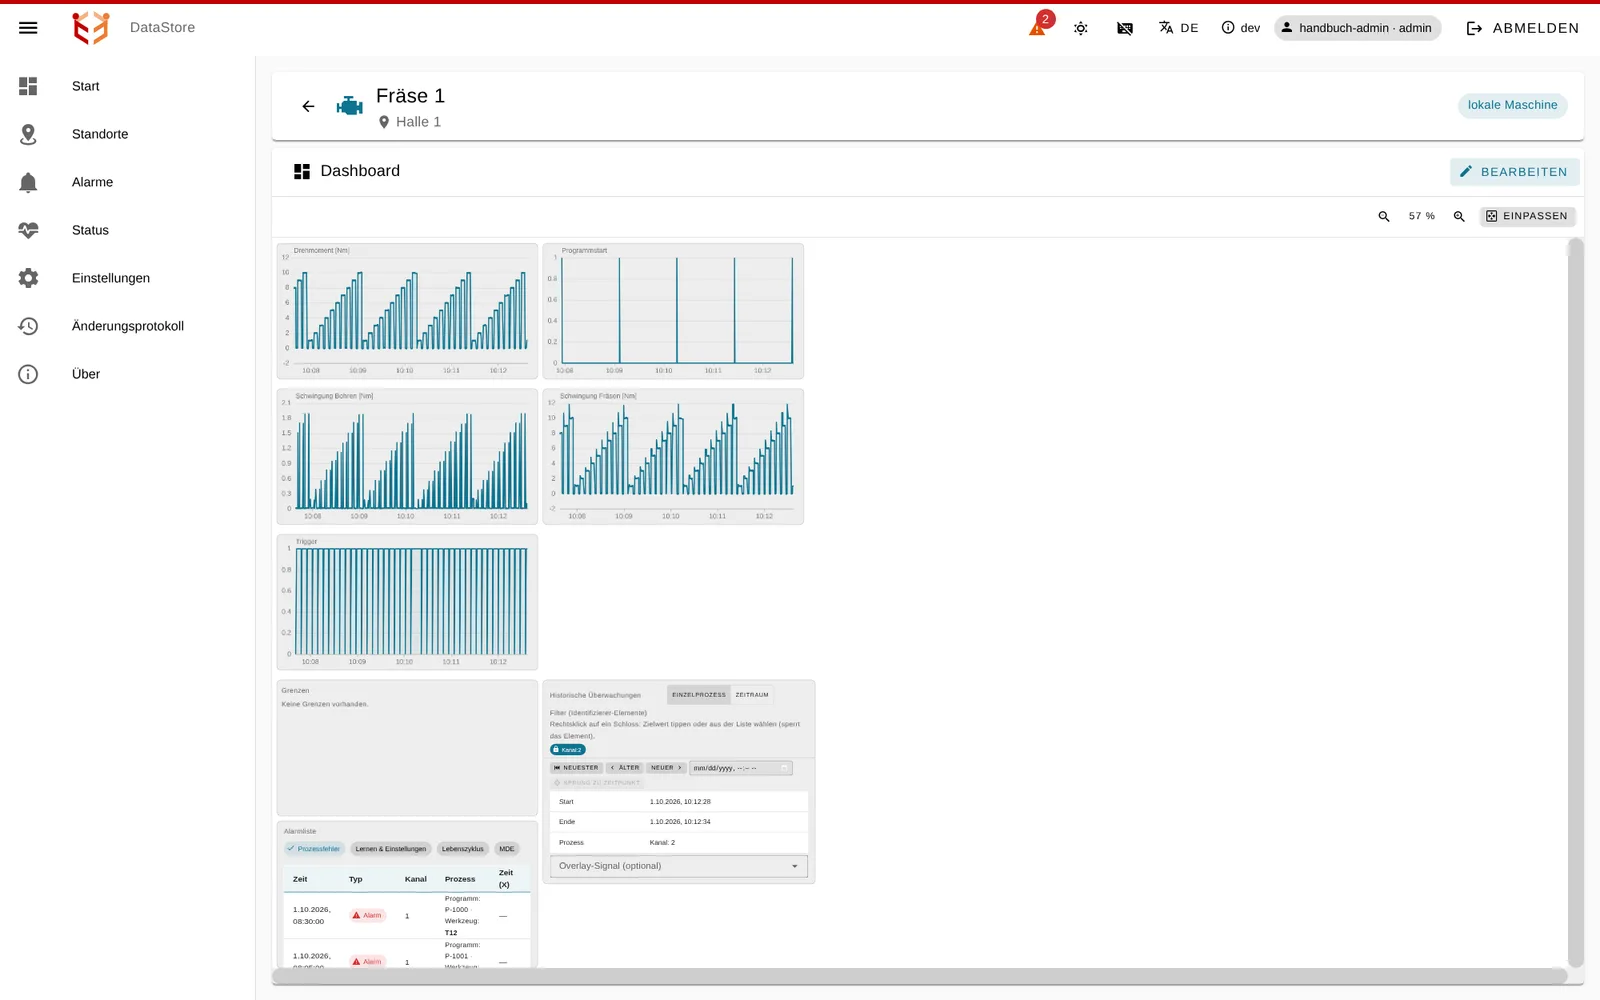Click the Änderungsprotokoll history icon
1600x1000 pixels.
pyautogui.click(x=28, y=326)
